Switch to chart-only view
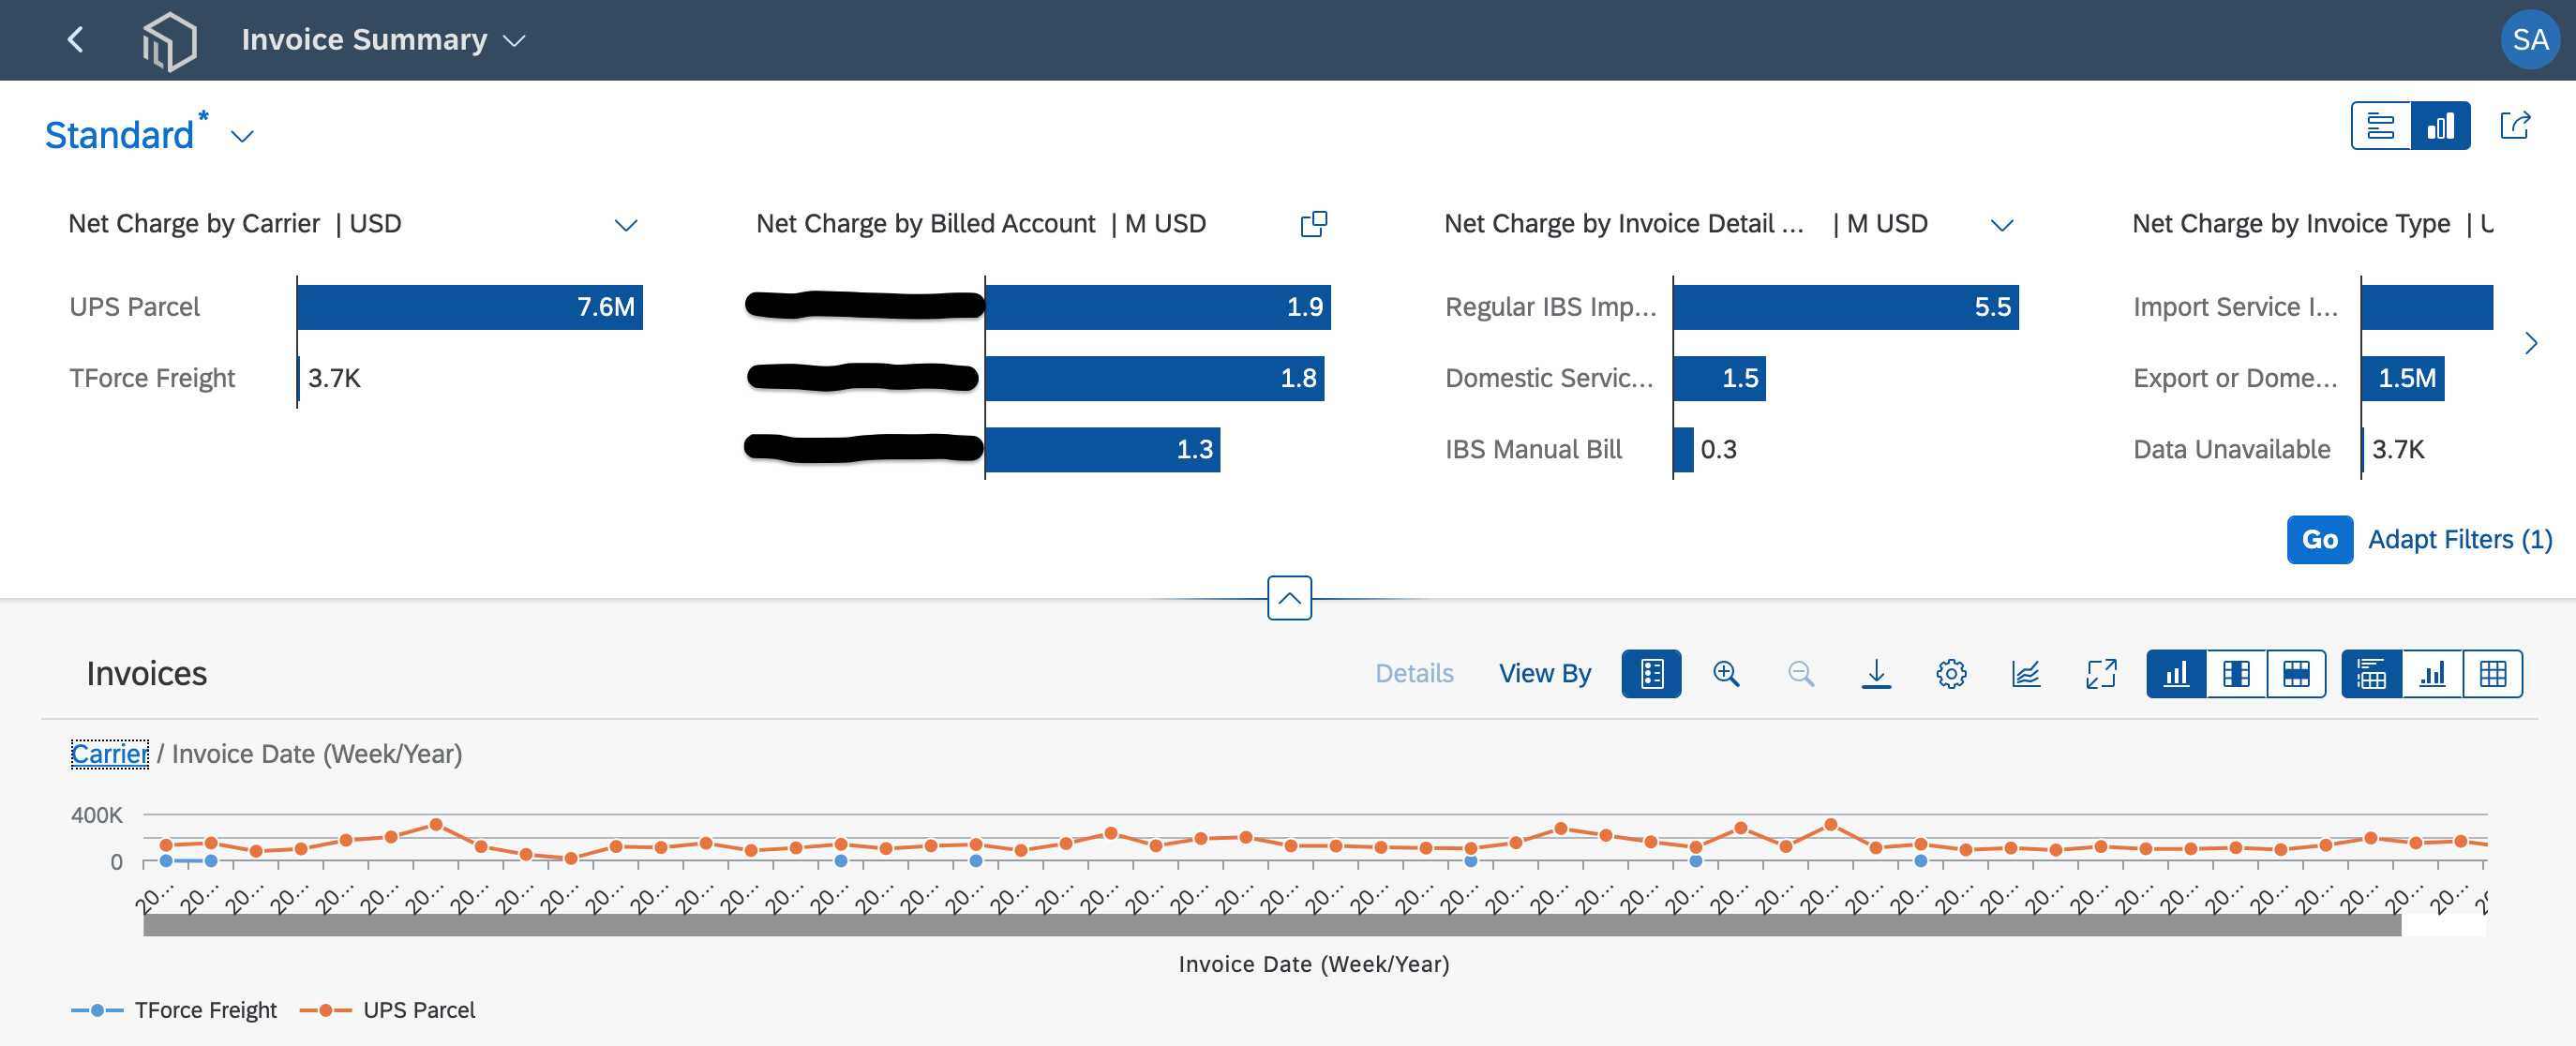The height and width of the screenshot is (1046, 2576). [2432, 674]
